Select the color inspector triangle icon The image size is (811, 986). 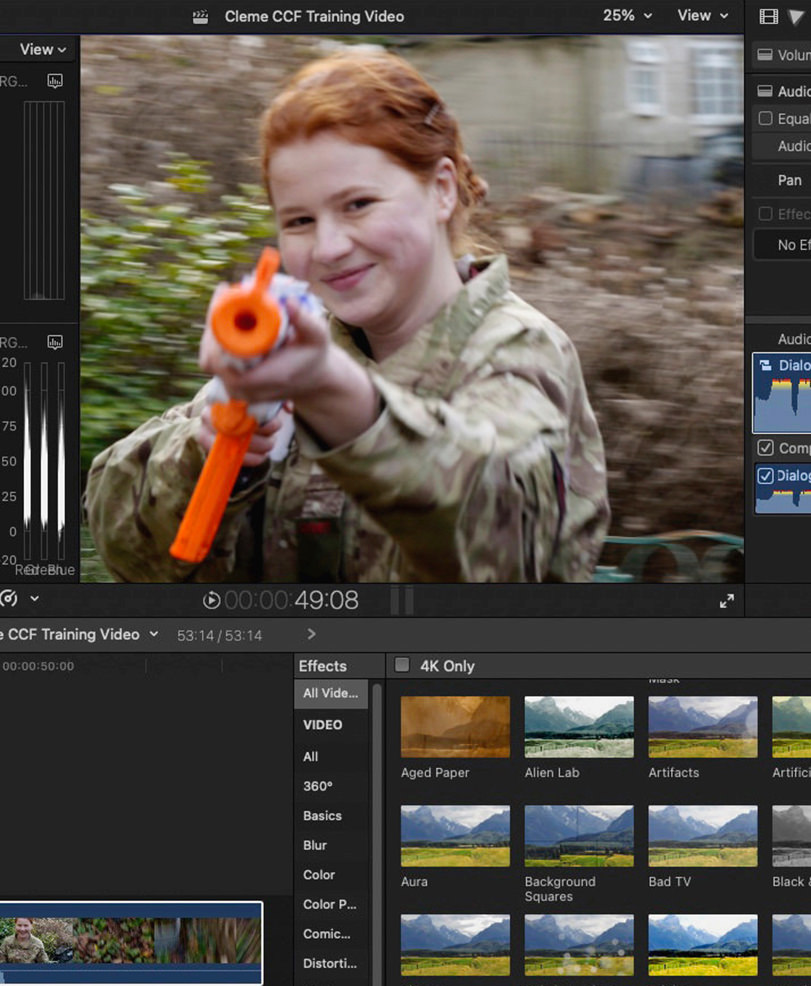point(796,17)
